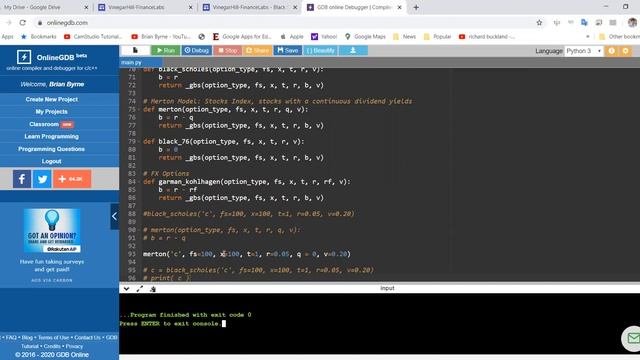The width and height of the screenshot is (640, 360).
Task: Open the Google Apps for Ed bookmark
Action: [x=242, y=37]
